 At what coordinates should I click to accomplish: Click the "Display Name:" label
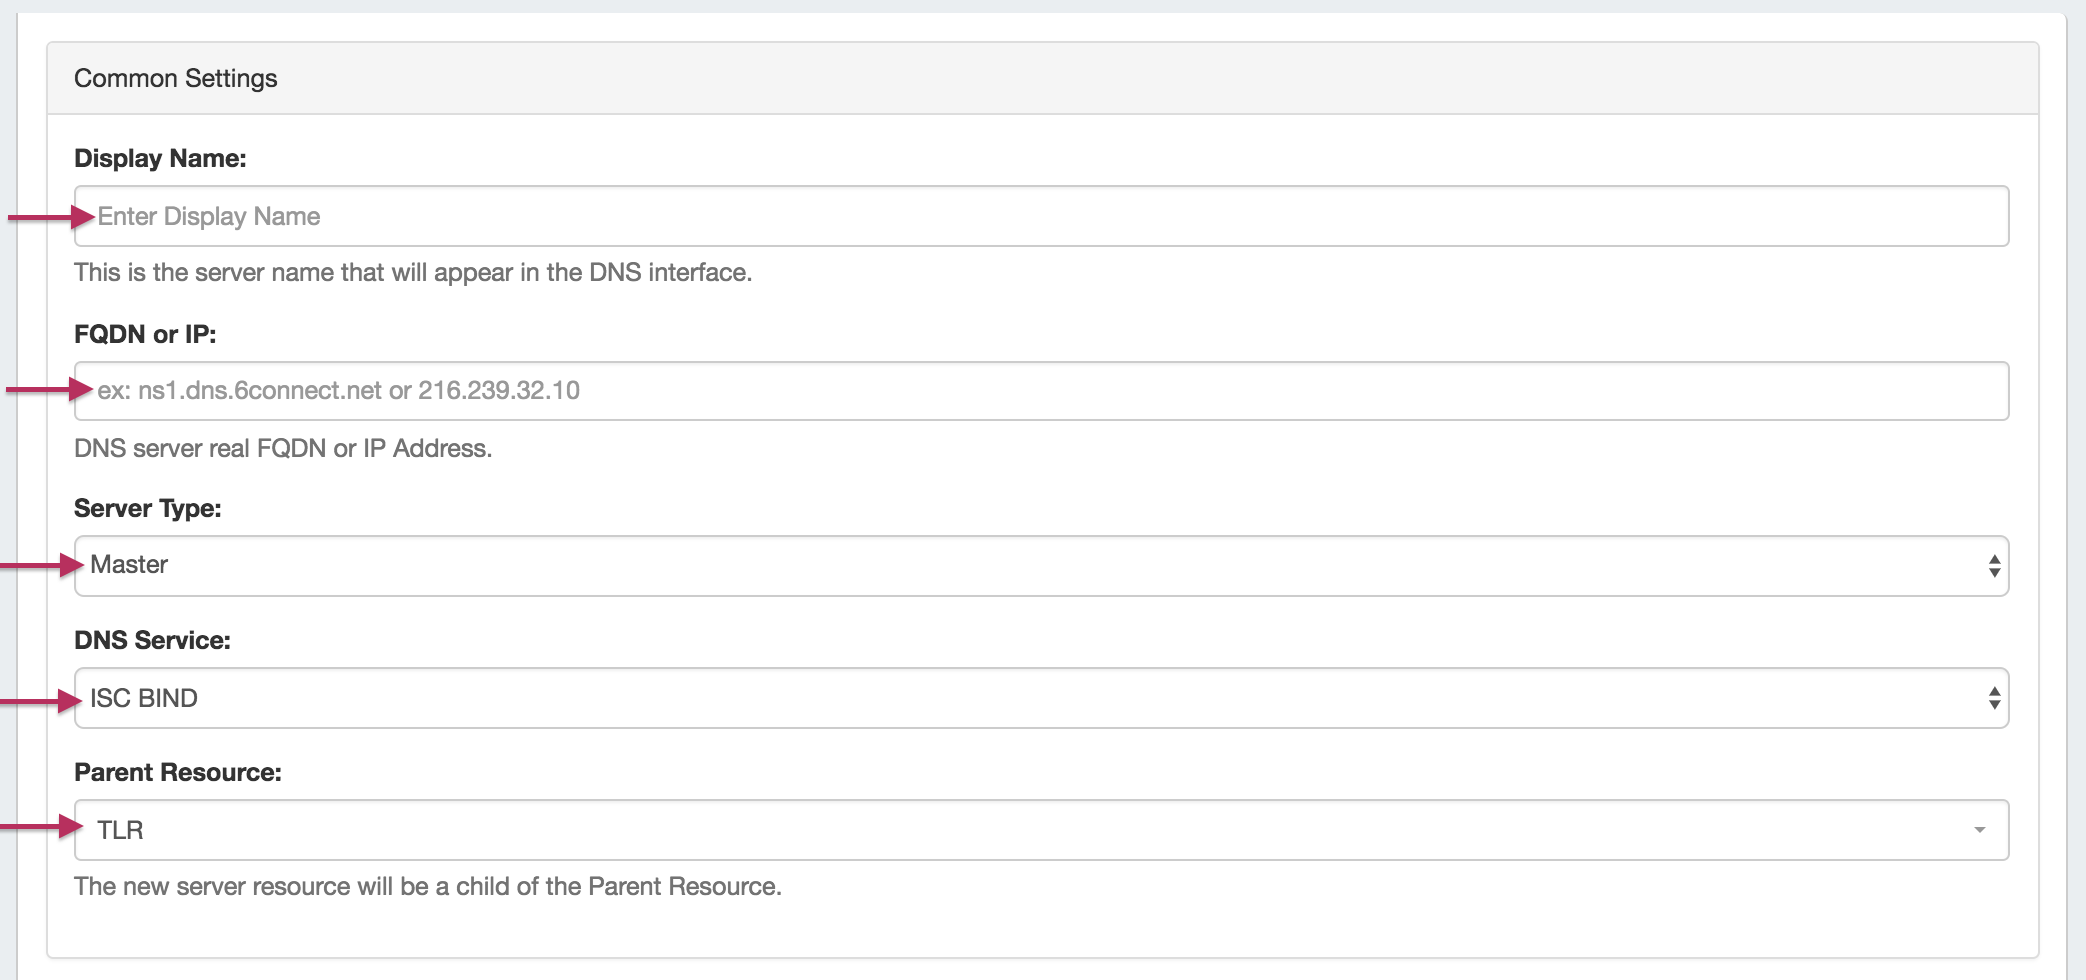[160, 158]
